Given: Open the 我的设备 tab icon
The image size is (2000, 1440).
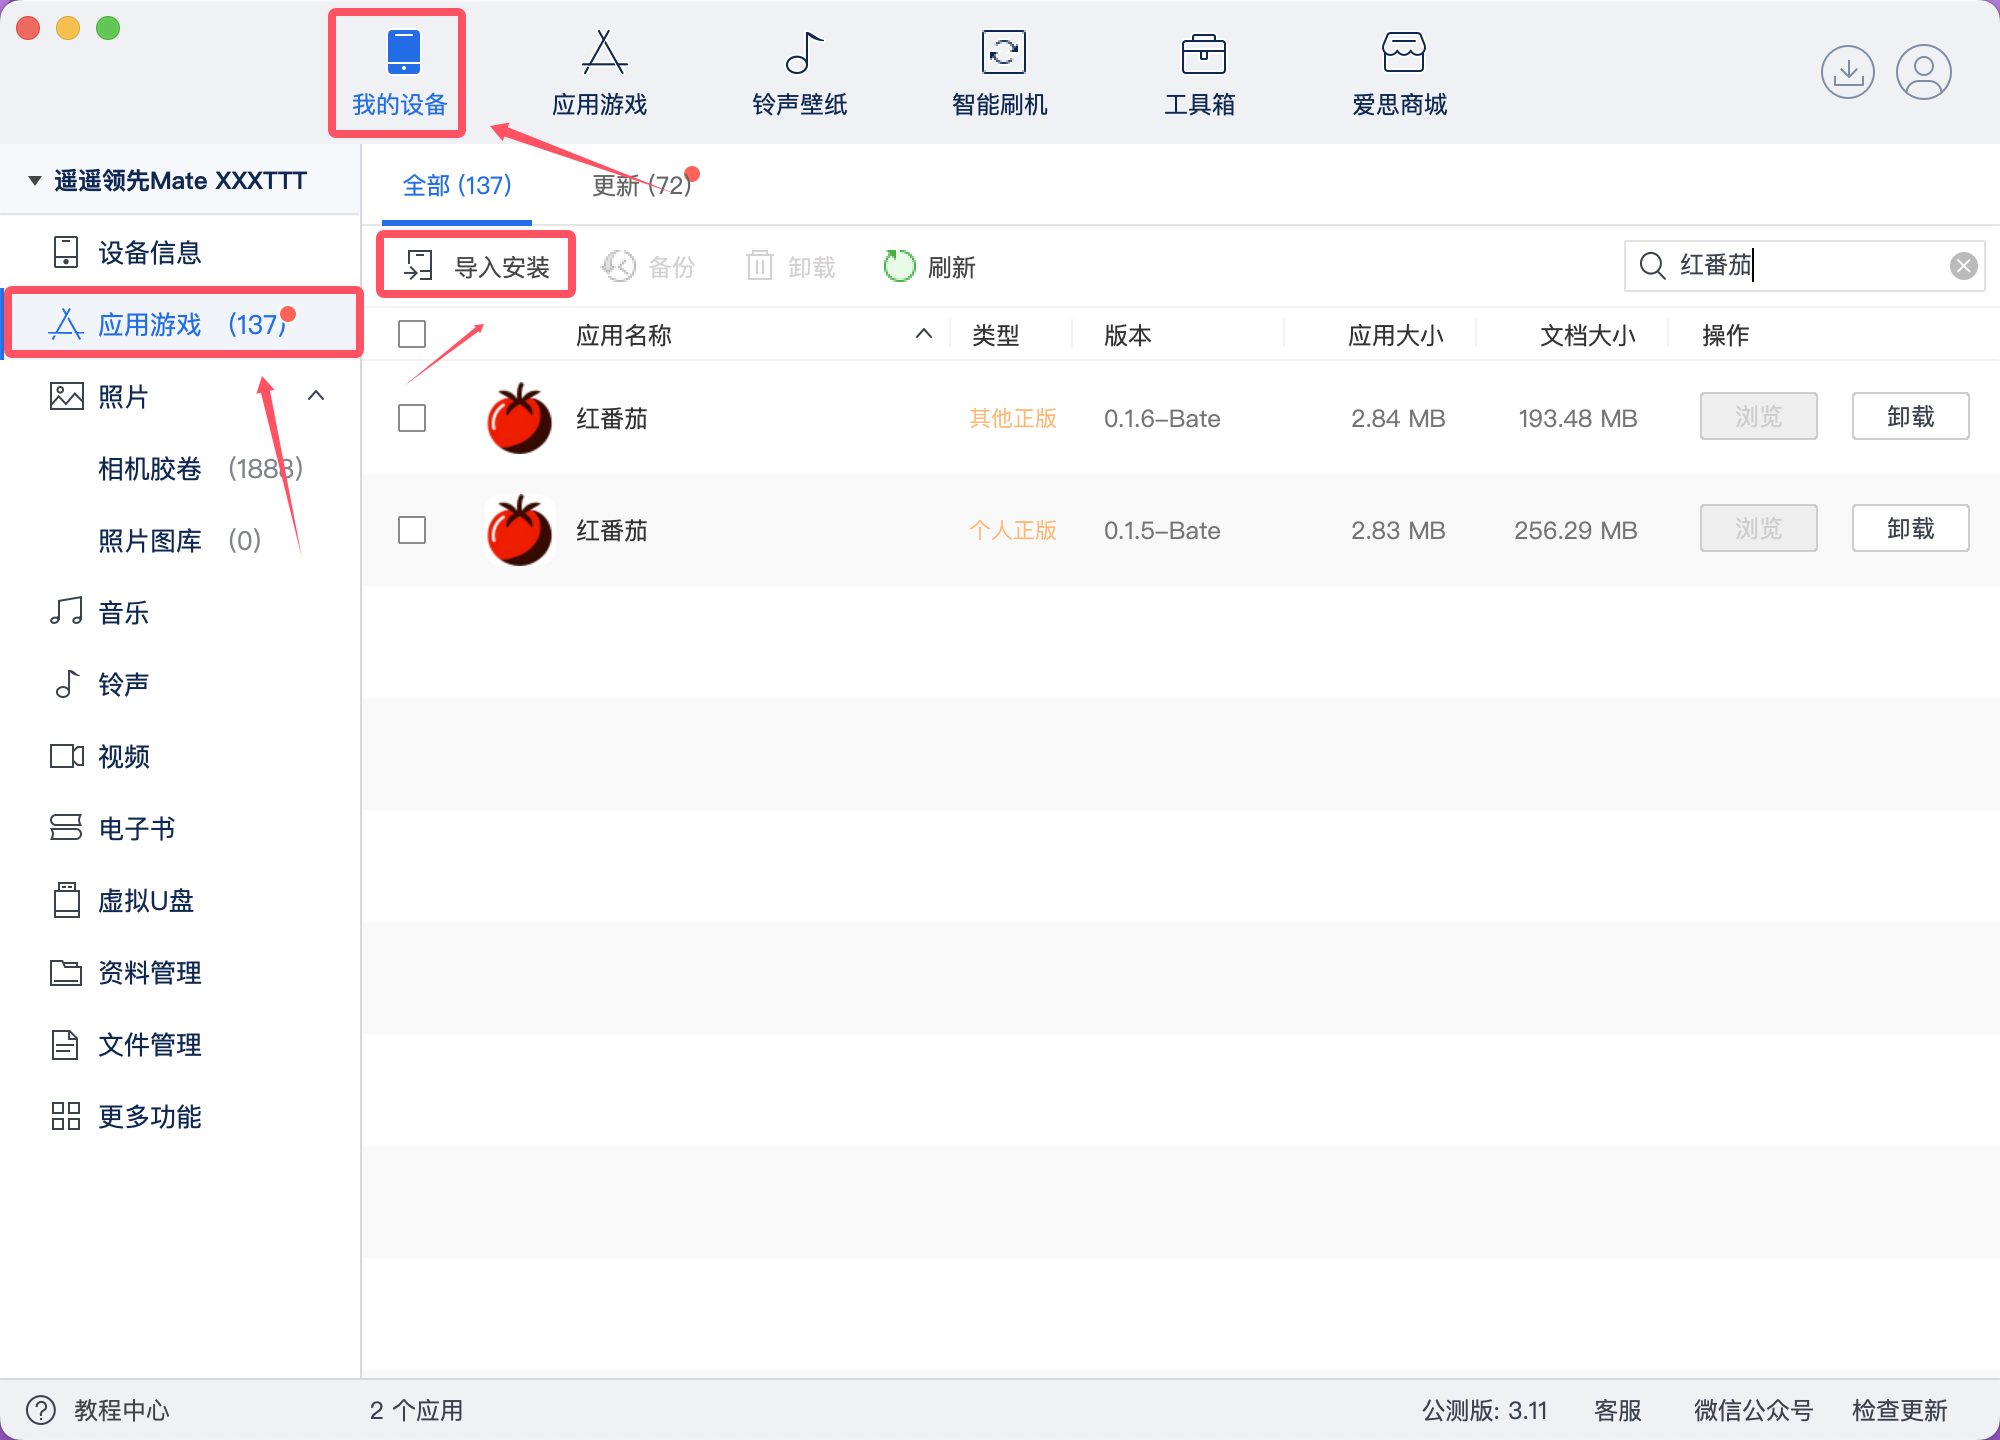Looking at the screenshot, I should 403,52.
